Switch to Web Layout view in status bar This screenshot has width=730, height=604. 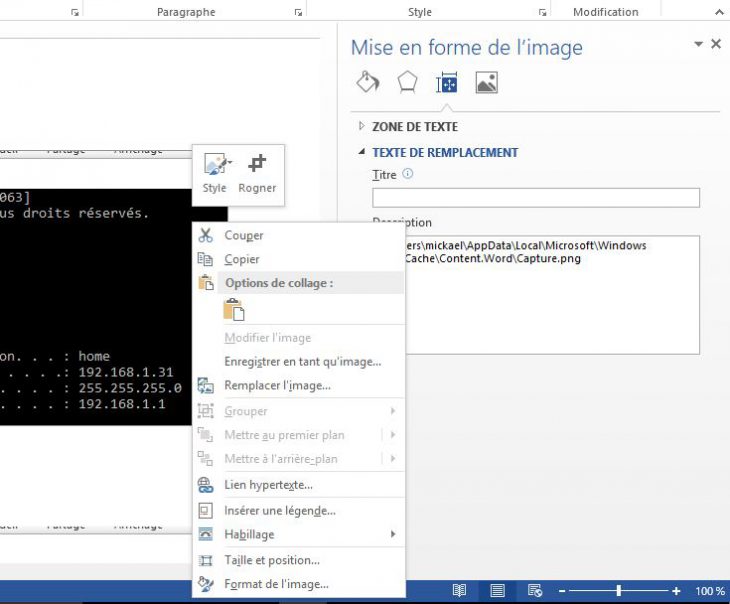click(x=535, y=590)
